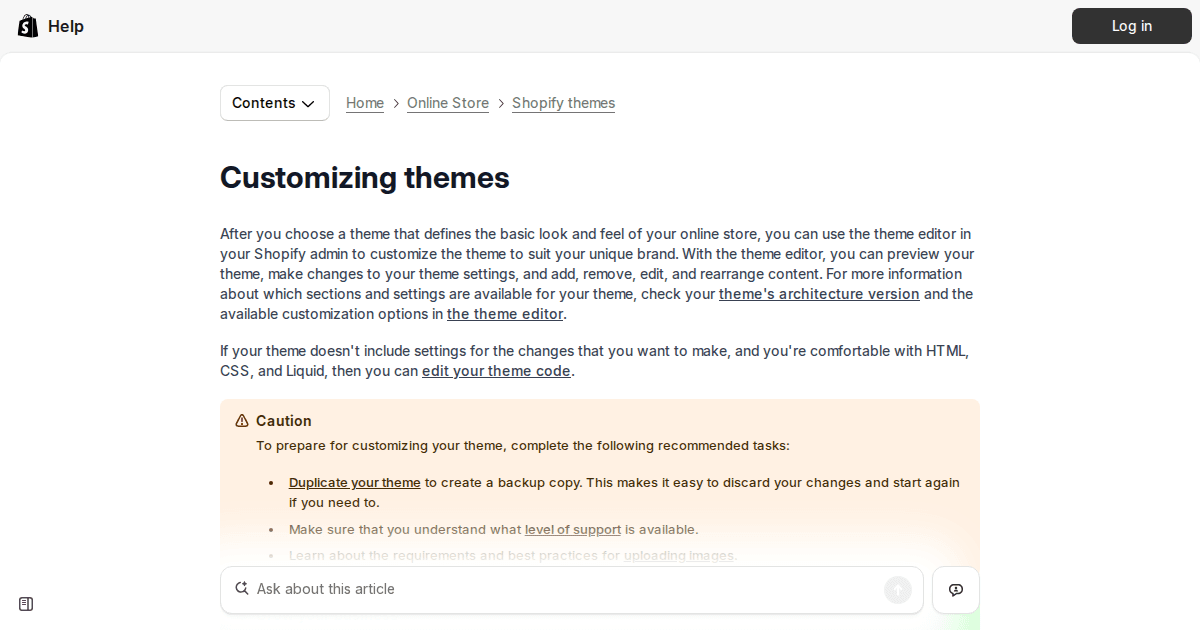Open the Home breadcrumb link
The width and height of the screenshot is (1200, 630).
(364, 103)
